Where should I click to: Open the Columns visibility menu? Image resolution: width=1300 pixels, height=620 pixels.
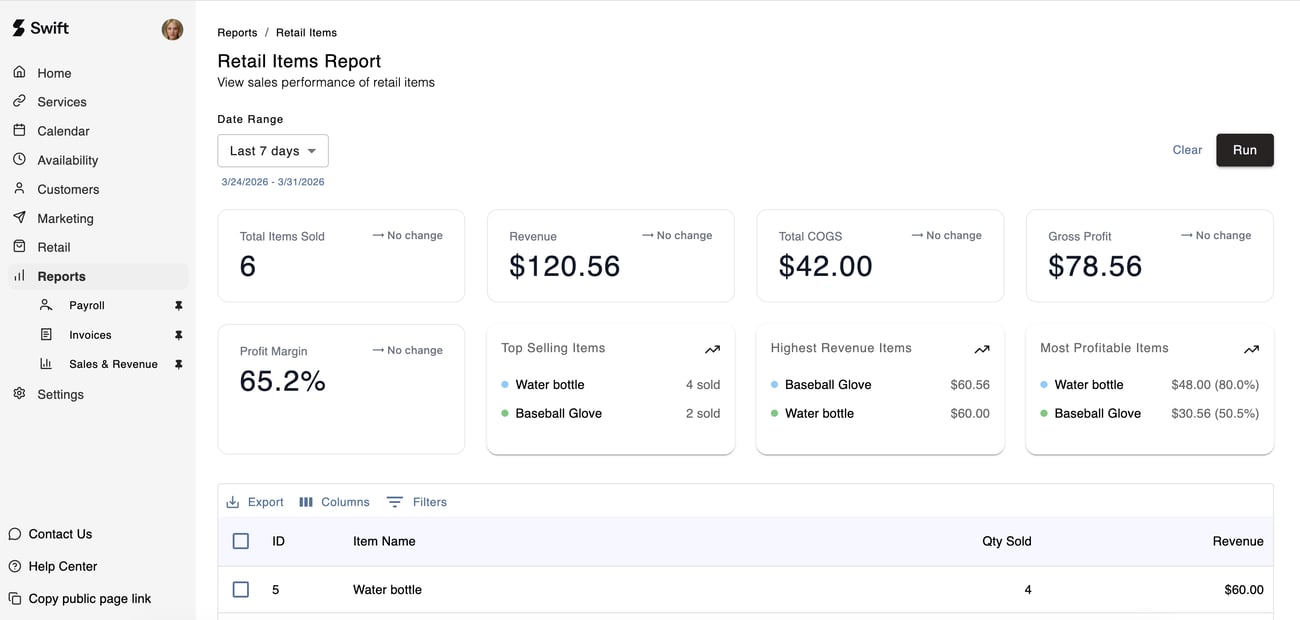(x=334, y=502)
